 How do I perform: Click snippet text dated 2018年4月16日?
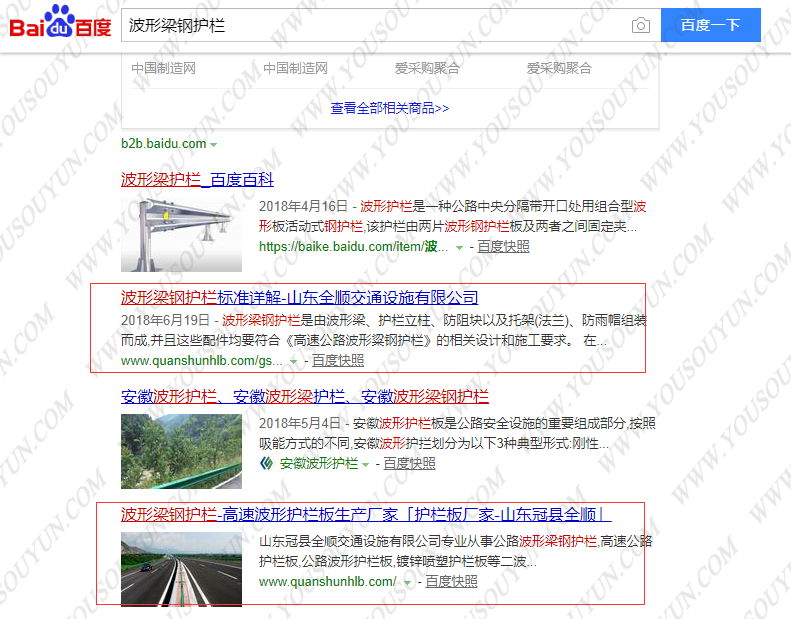(x=453, y=216)
